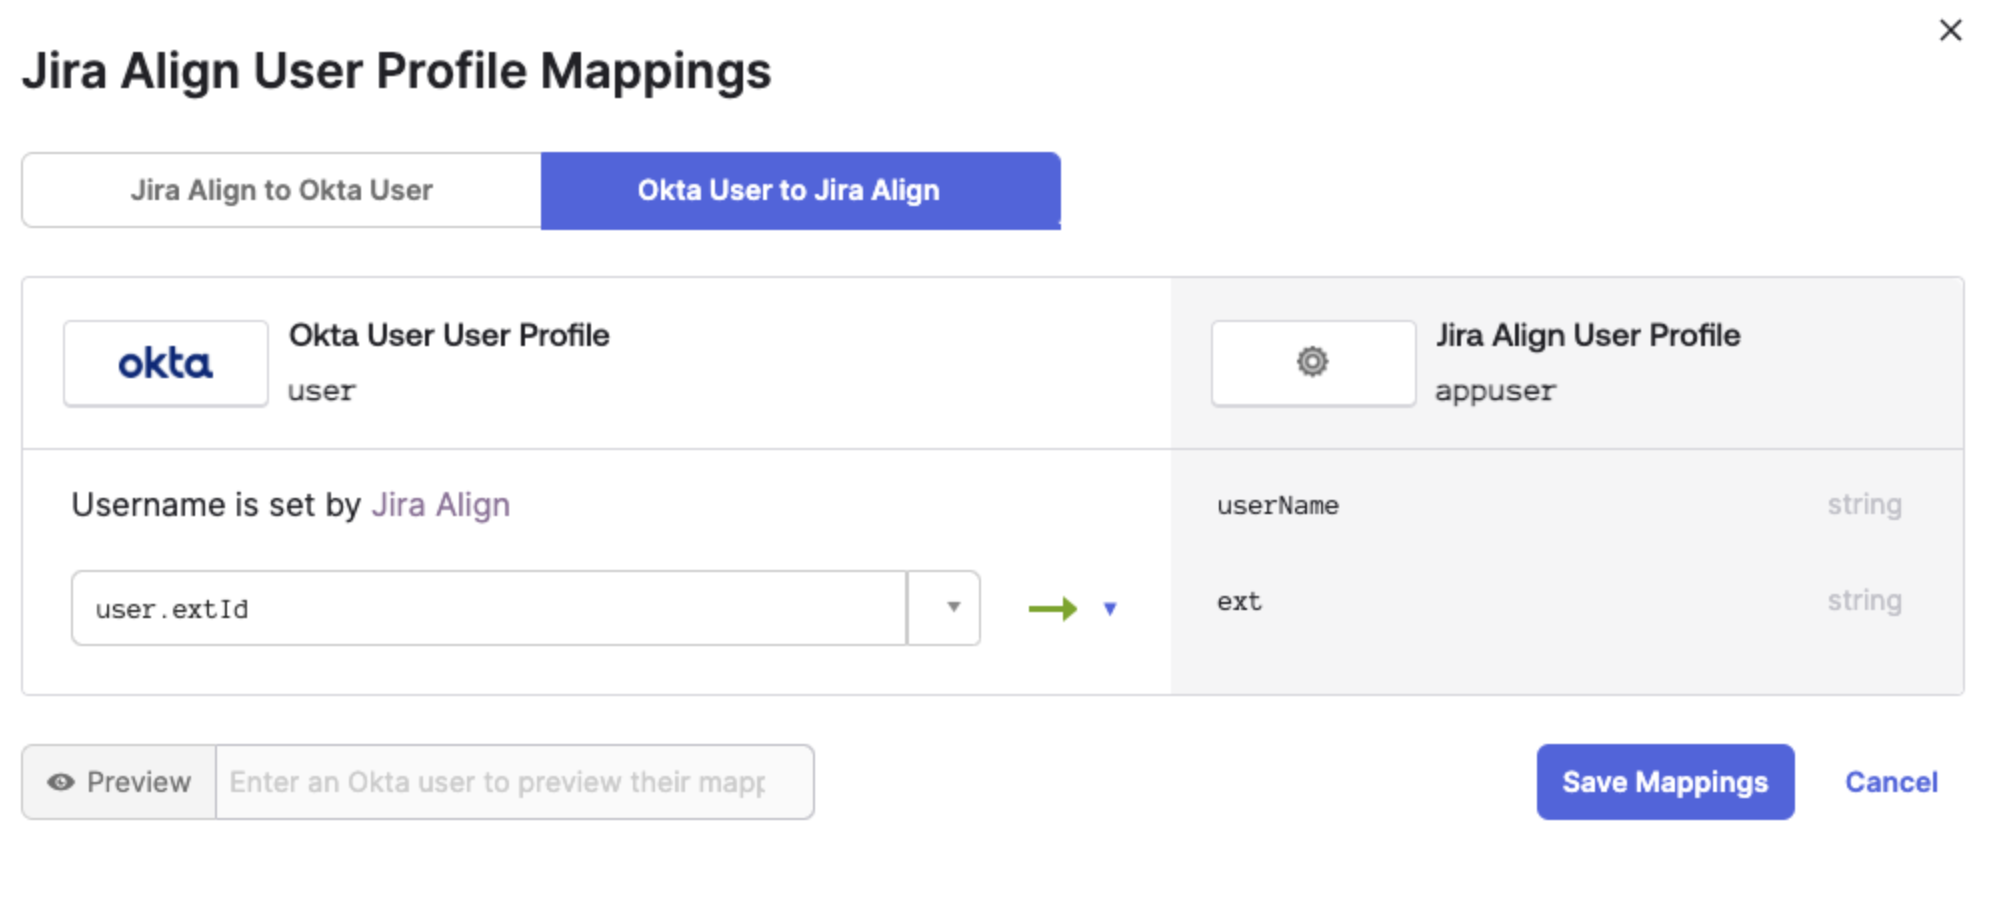Cancel the mapping changes
The image size is (1992, 906).
[x=1891, y=782]
